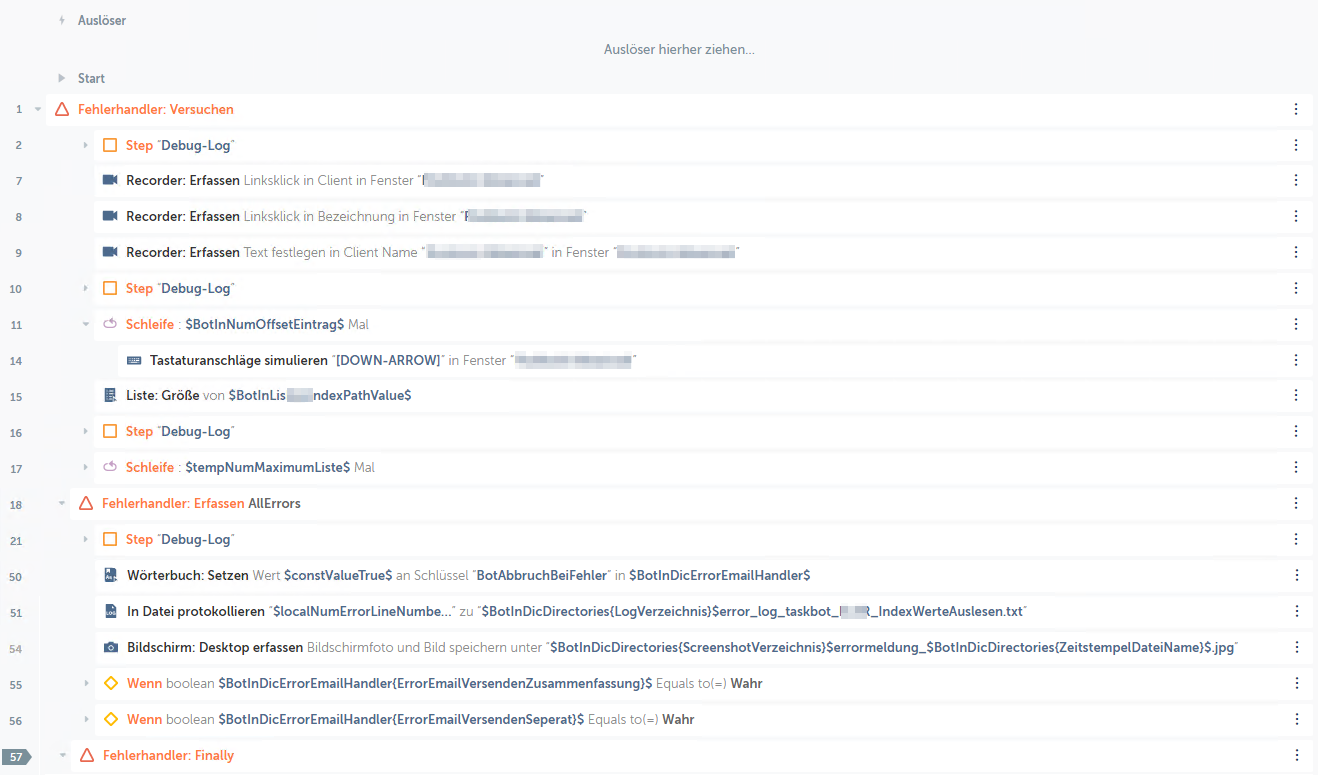Click the diamond icon on line 55

point(111,683)
